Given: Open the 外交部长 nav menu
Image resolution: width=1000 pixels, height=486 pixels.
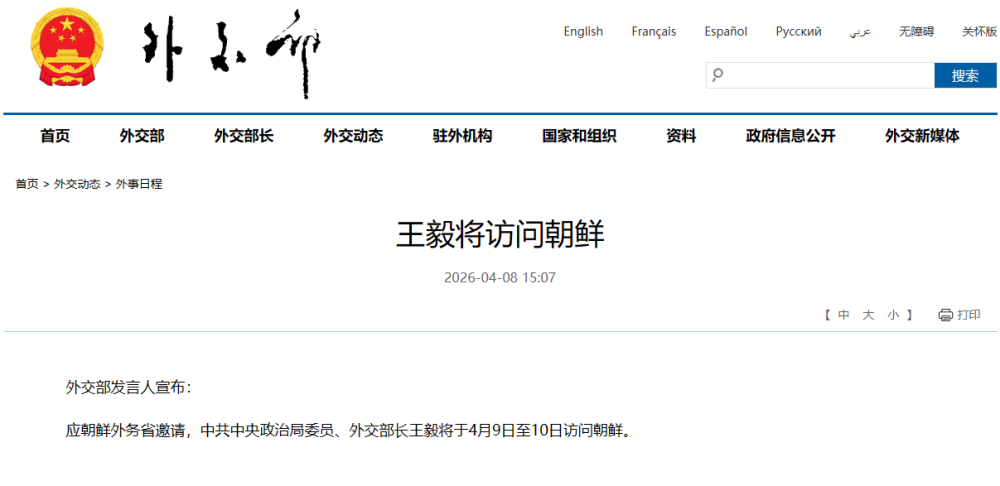Looking at the screenshot, I should (x=243, y=136).
